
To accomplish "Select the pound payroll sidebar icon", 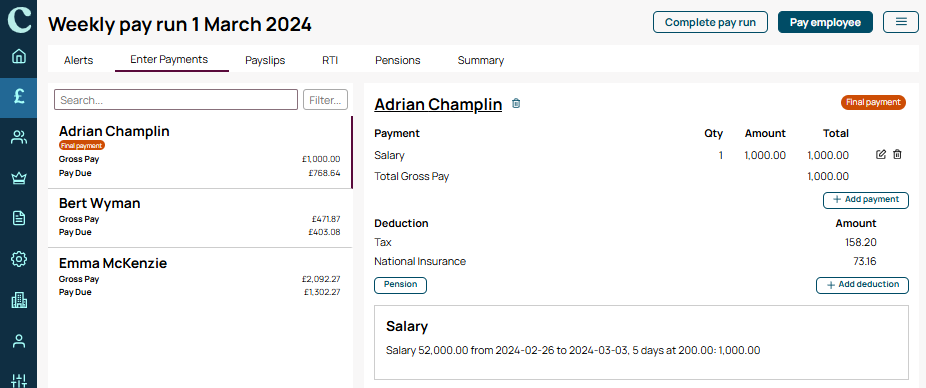I will pos(19,97).
